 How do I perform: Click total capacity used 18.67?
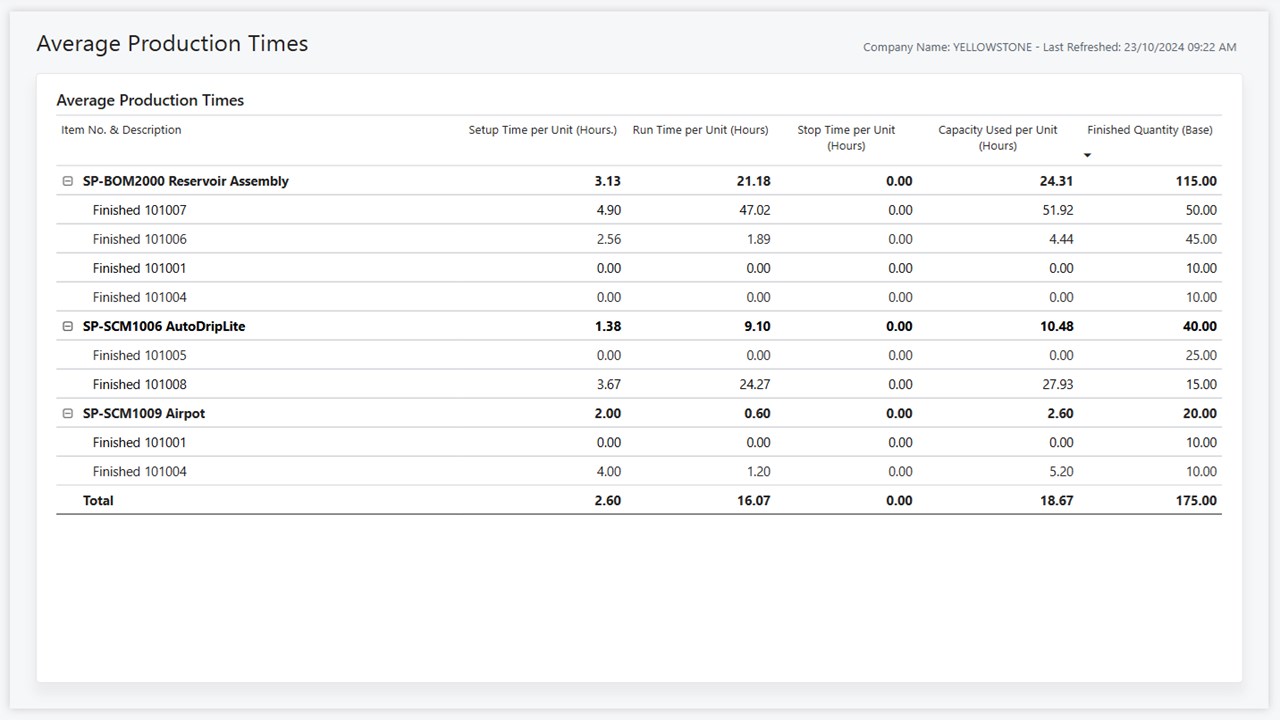point(1056,500)
